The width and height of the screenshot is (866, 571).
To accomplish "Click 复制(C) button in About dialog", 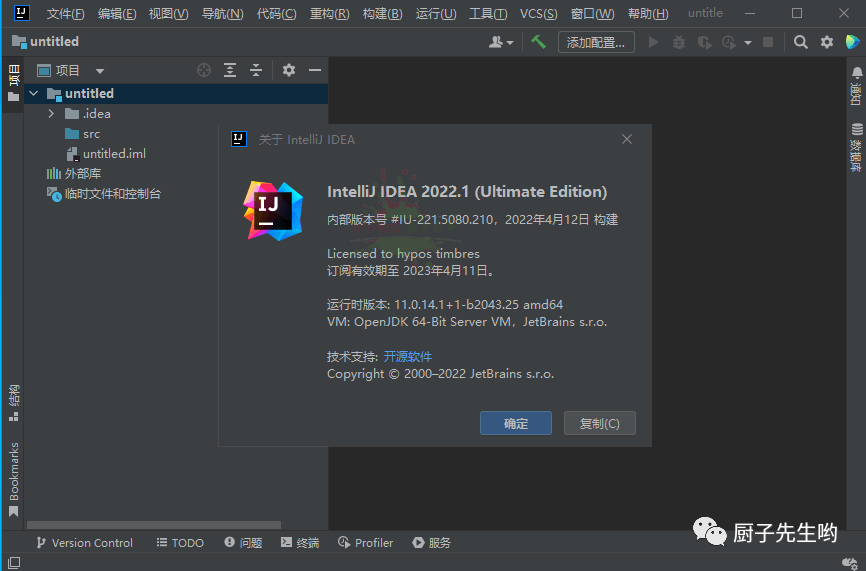I will tap(600, 423).
